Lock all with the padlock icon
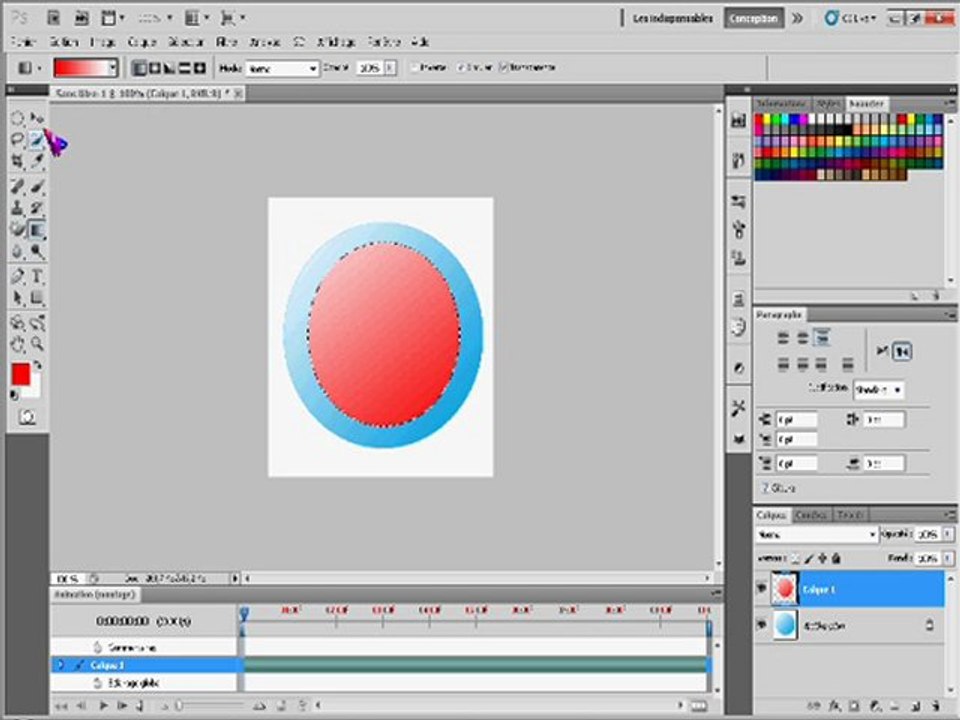960x720 pixels. point(836,558)
